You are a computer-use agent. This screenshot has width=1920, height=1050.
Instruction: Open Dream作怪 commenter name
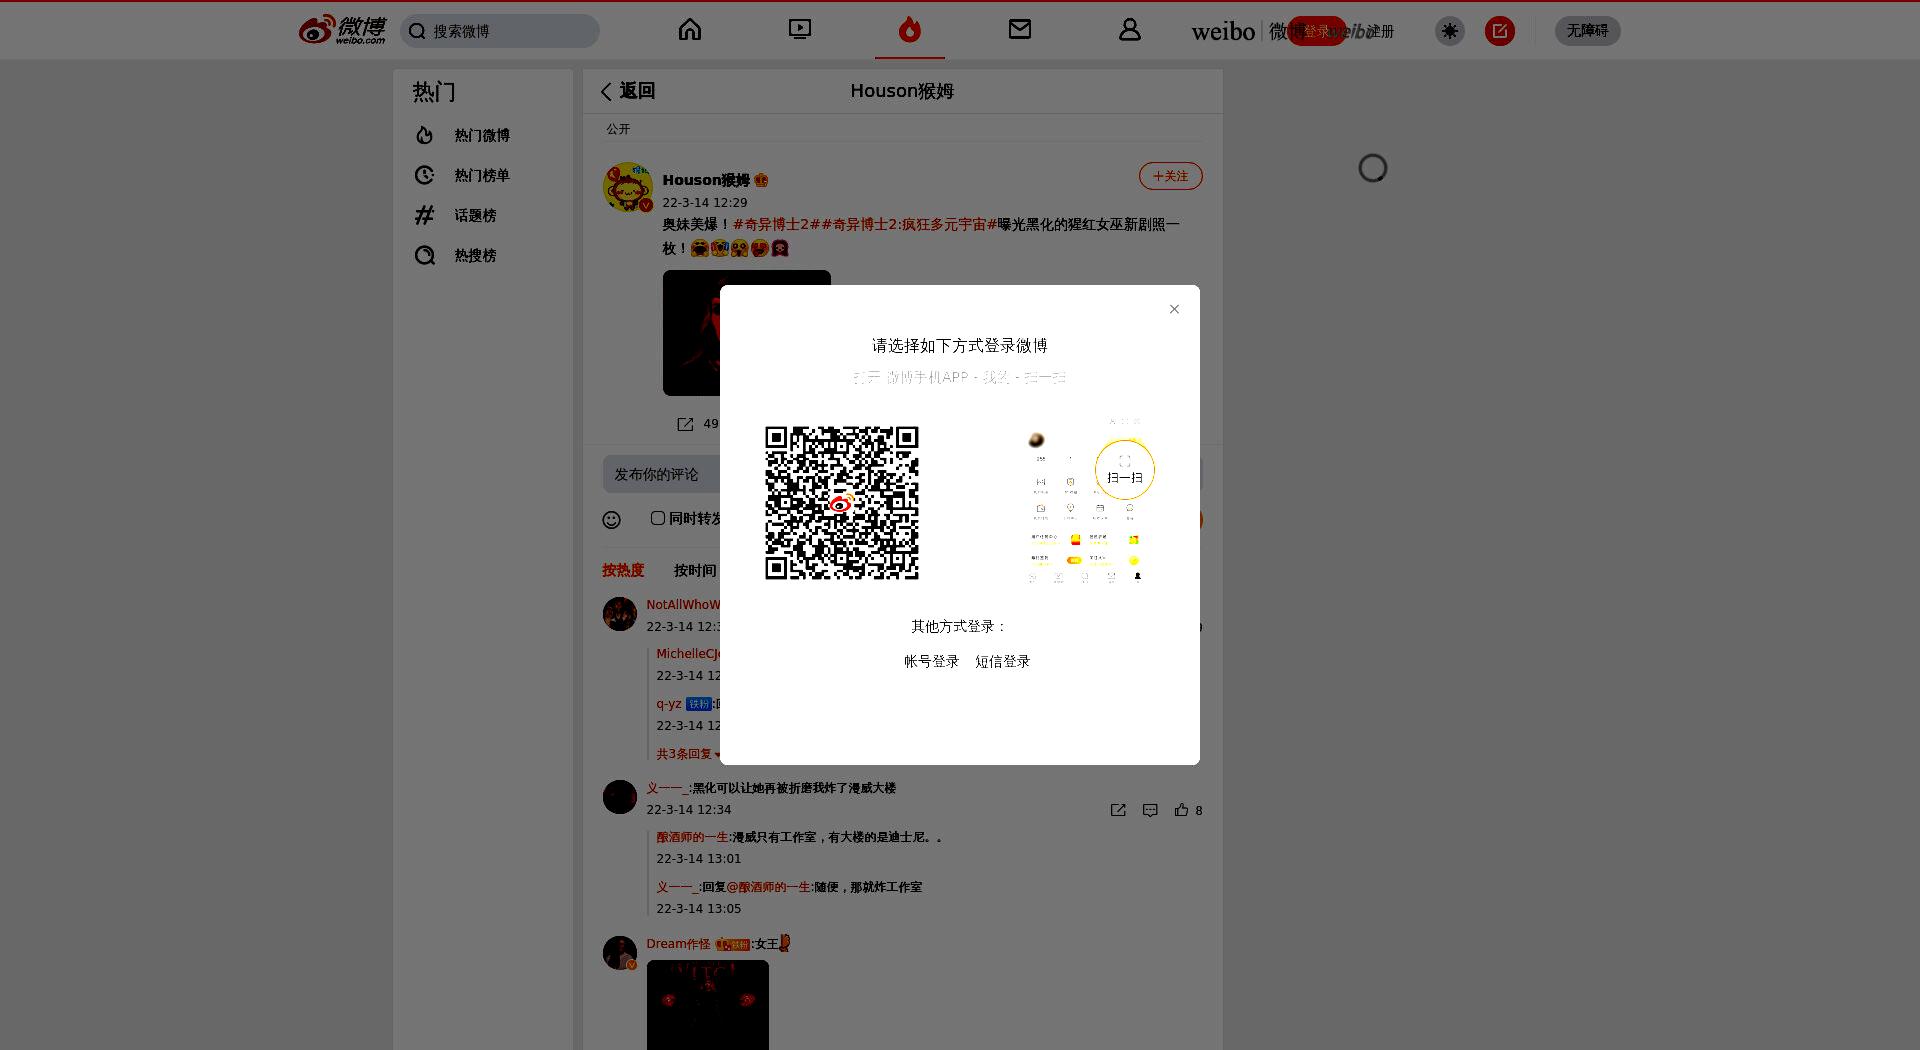[x=678, y=944]
